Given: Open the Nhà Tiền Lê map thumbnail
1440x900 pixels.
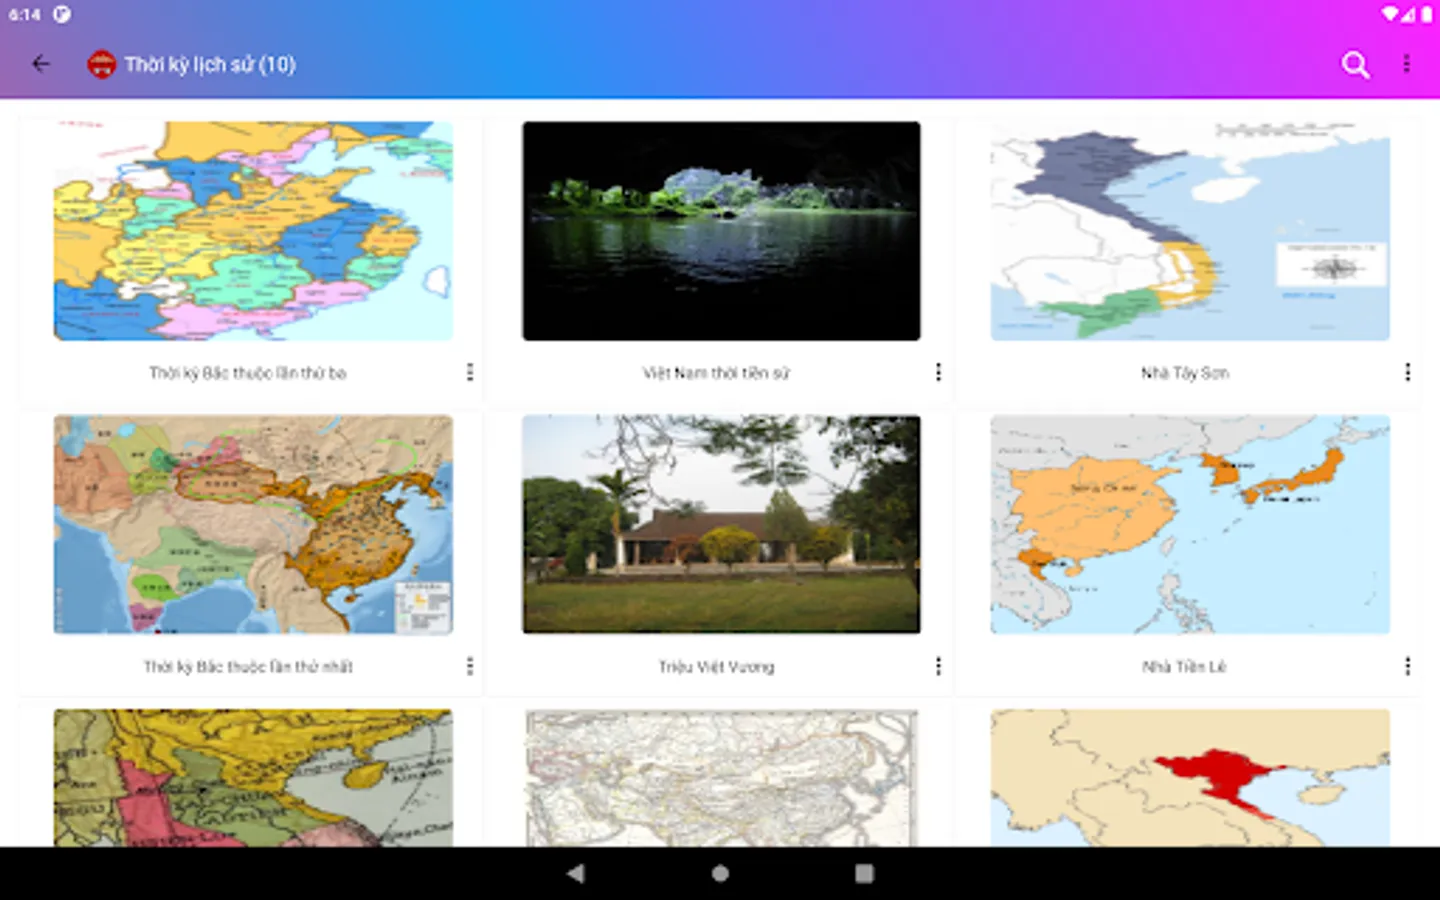Looking at the screenshot, I should coord(1190,524).
